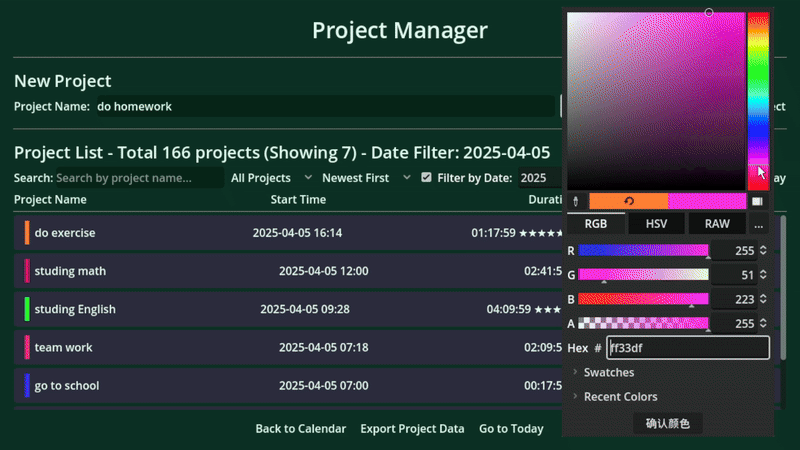This screenshot has width=800, height=450.
Task: Click the blue color bar of go to school
Action: [x=27, y=385]
